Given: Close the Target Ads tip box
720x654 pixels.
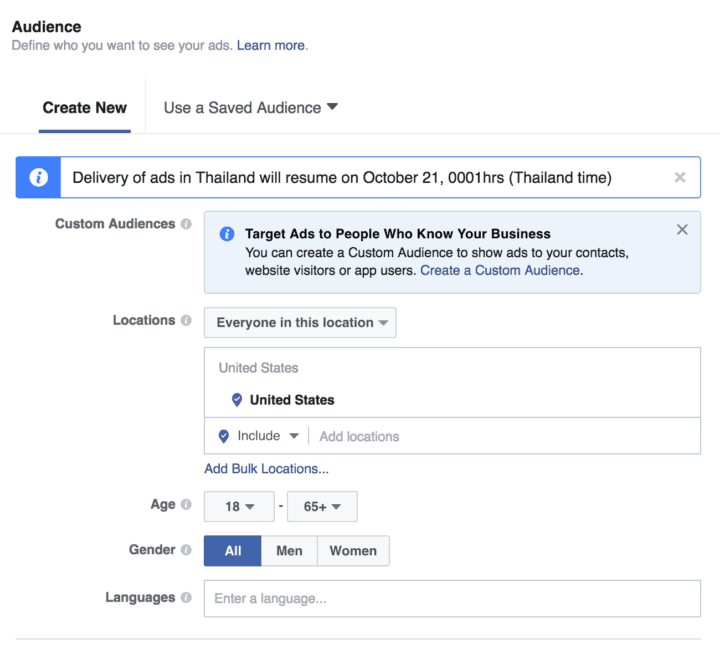Looking at the screenshot, I should [682, 230].
